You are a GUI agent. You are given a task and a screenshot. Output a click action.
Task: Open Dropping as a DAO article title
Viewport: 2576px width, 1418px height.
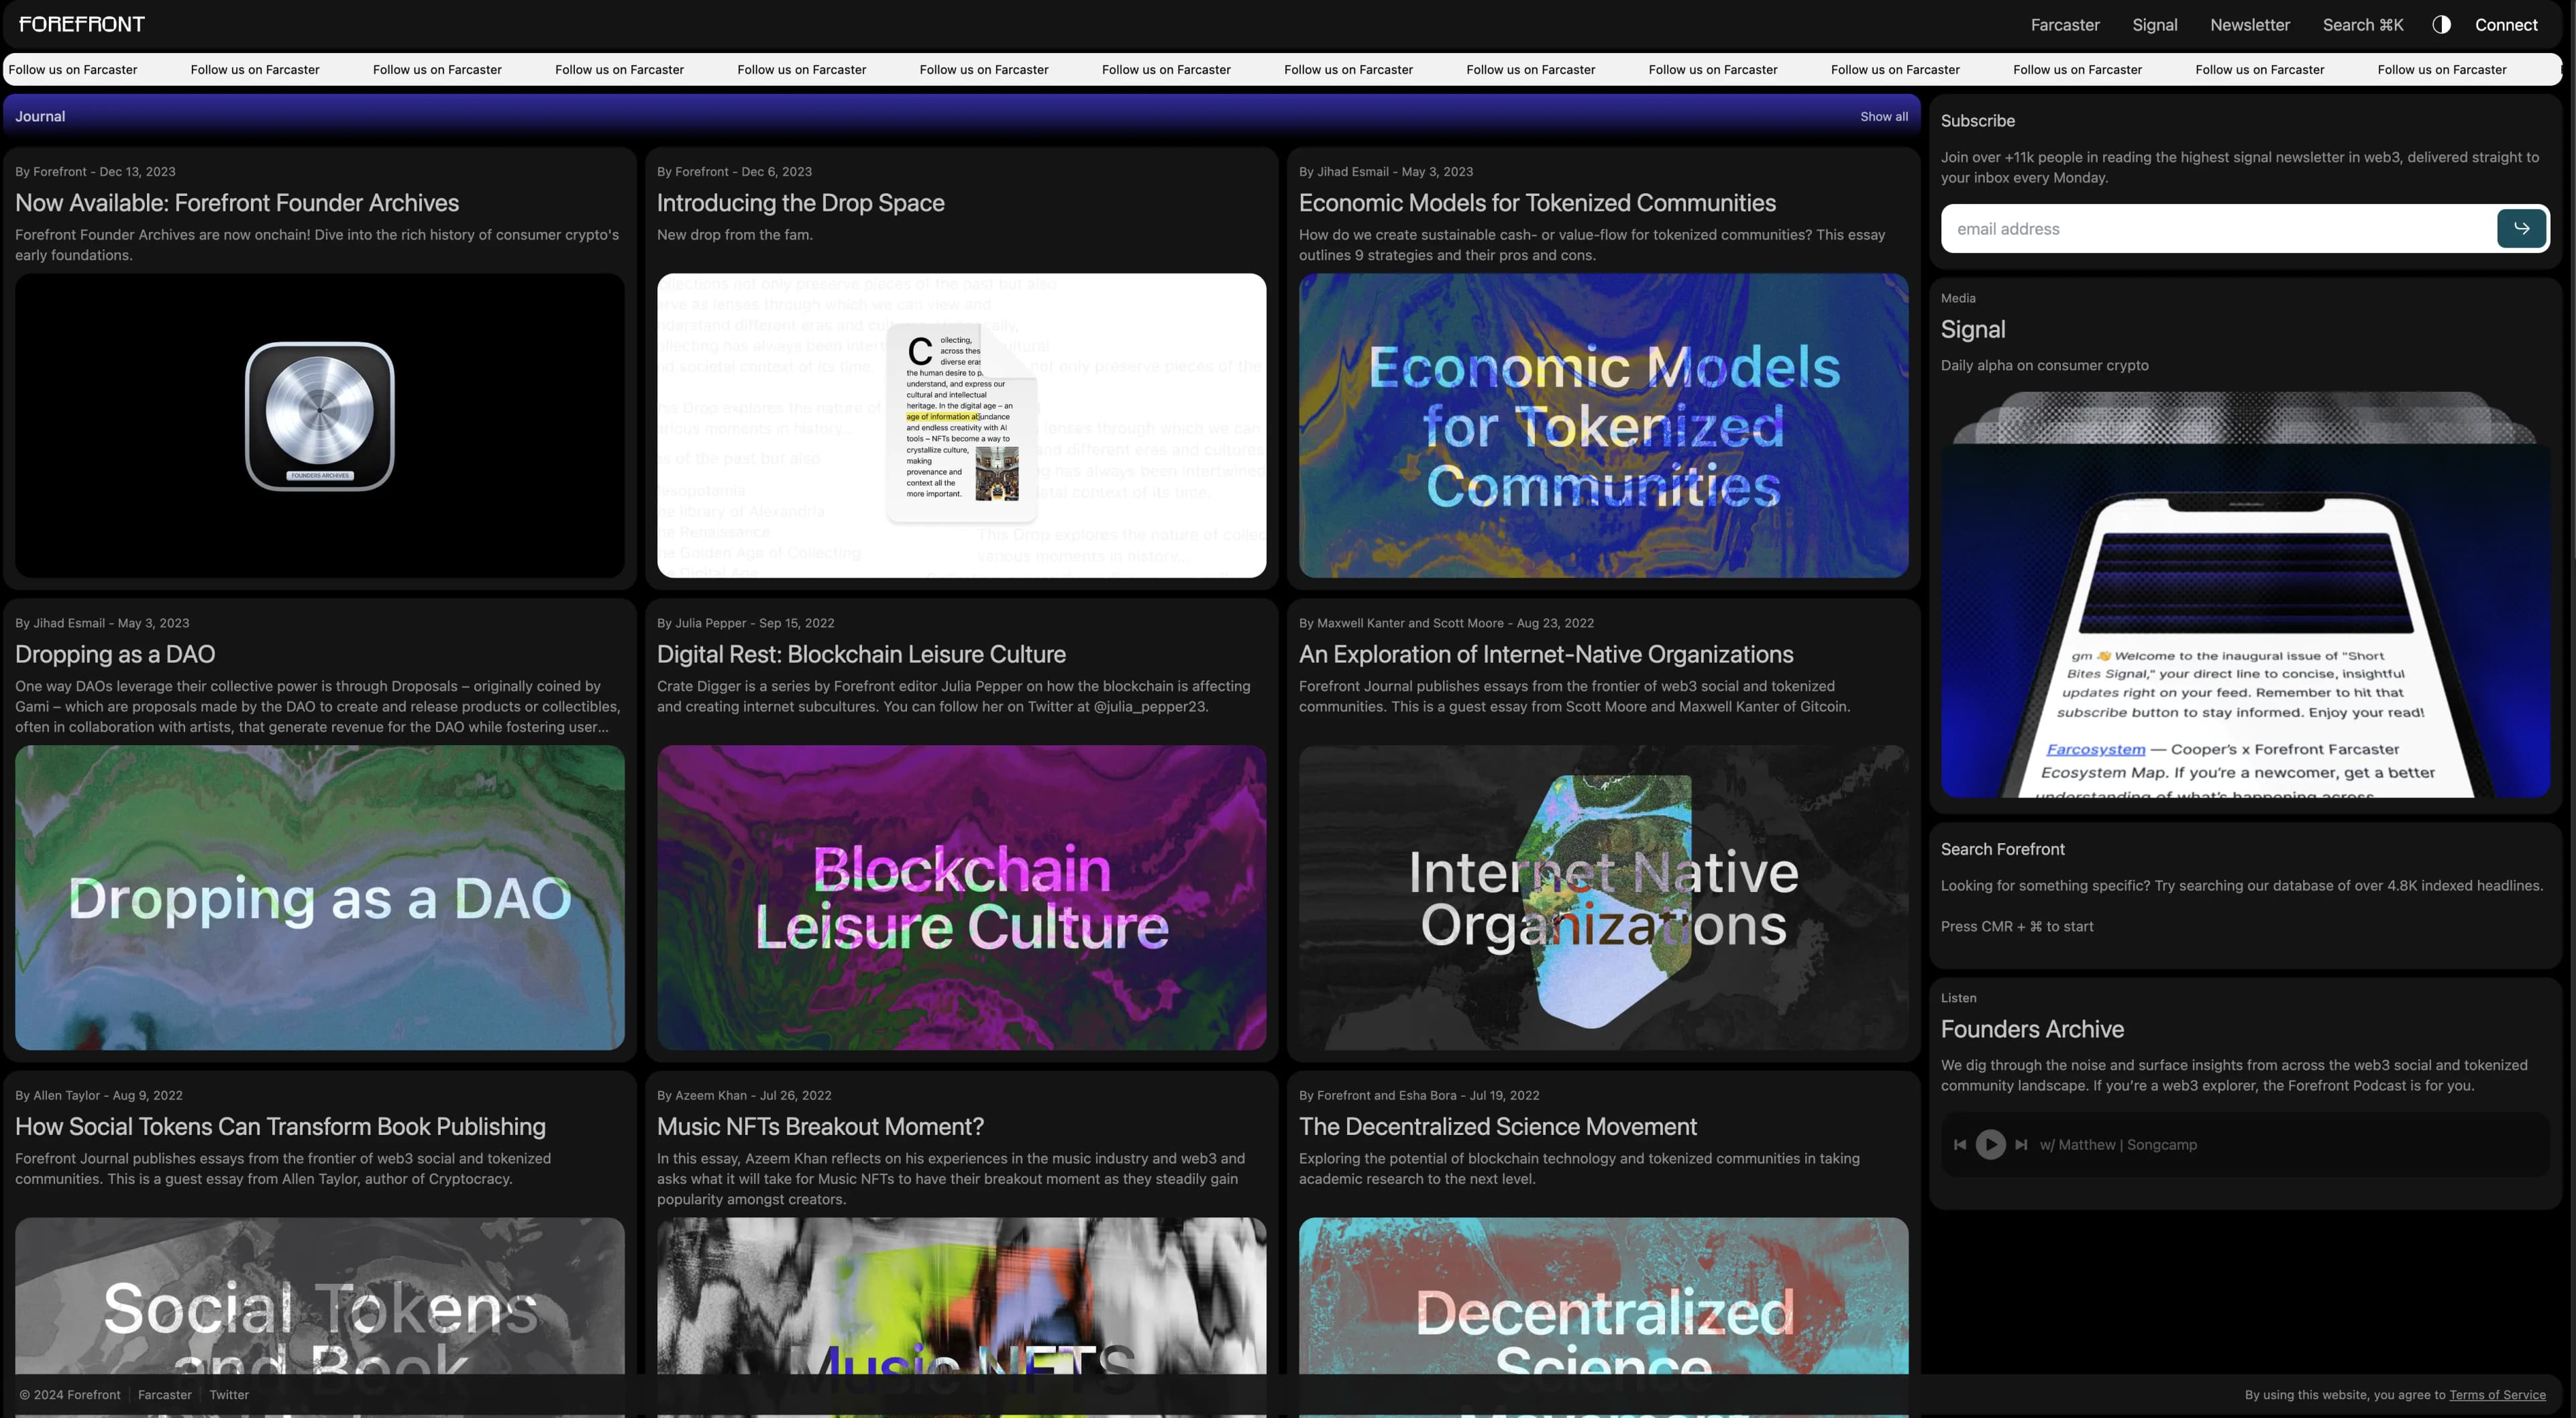coord(115,654)
